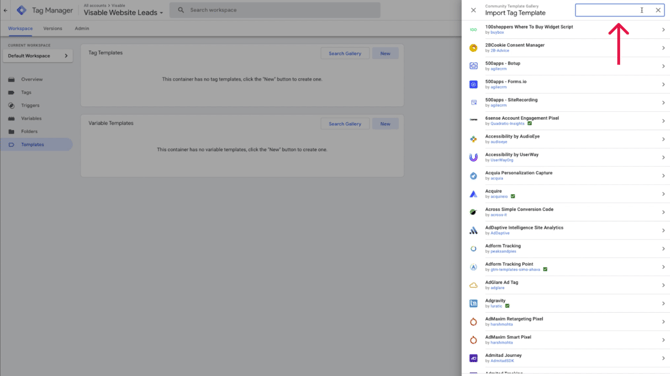The image size is (670, 376).
Task: Click the magnifier icon in workspace search
Action: [181, 10]
